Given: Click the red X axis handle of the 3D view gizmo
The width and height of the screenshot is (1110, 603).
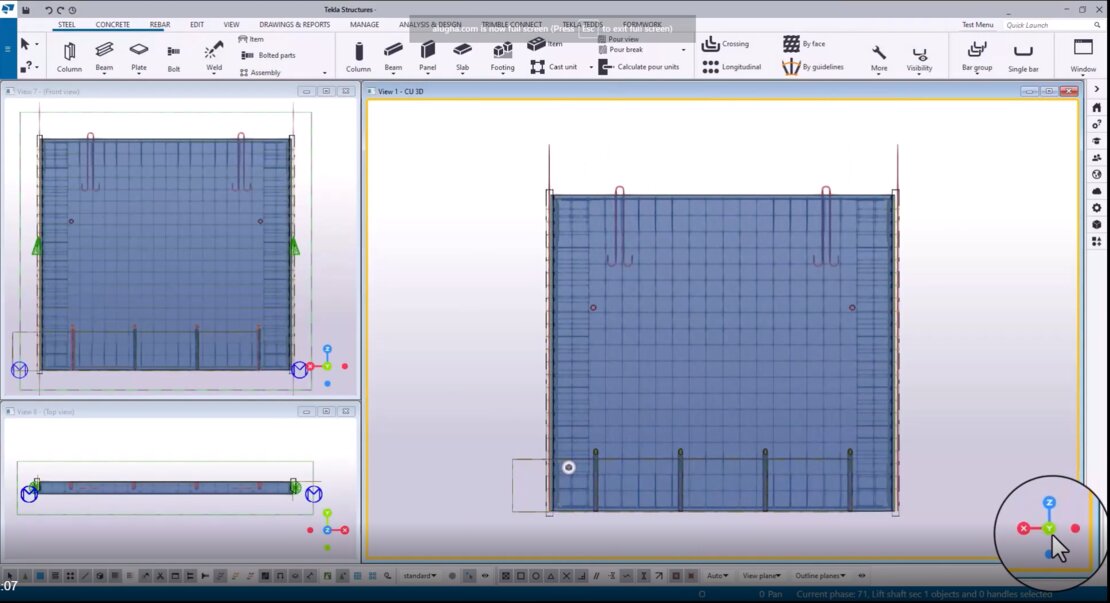Looking at the screenshot, I should 1024,528.
